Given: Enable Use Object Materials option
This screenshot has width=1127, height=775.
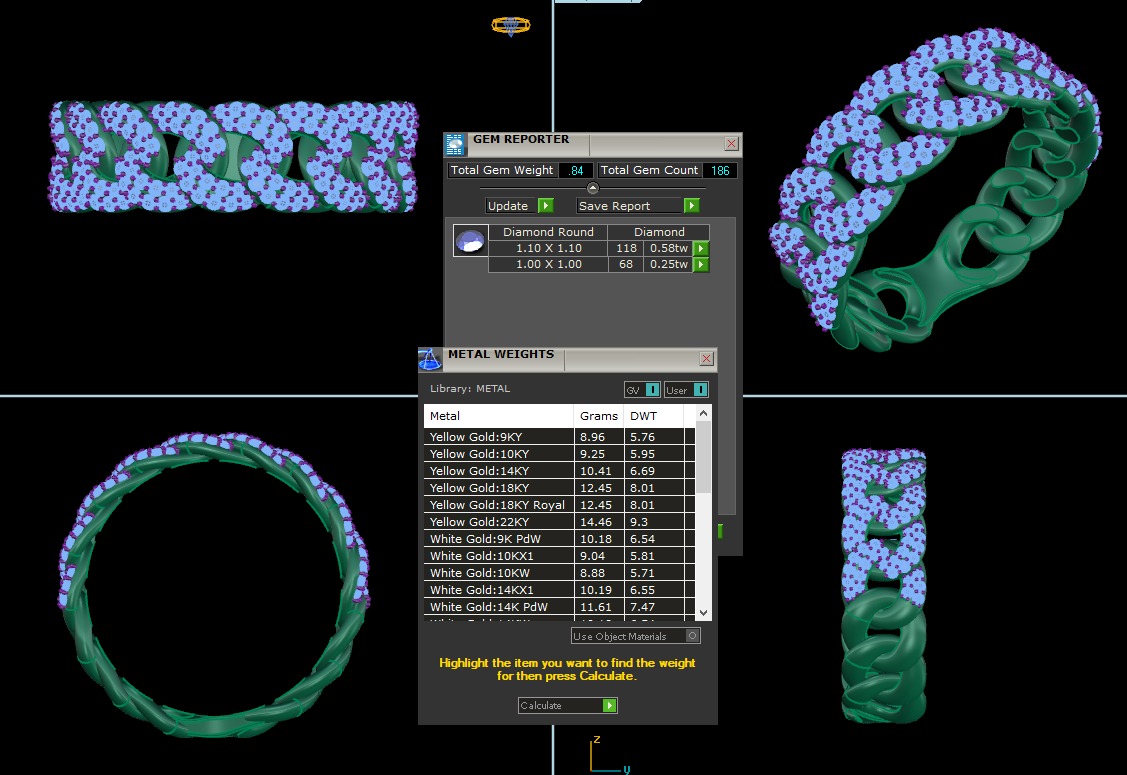Looking at the screenshot, I should pos(693,636).
